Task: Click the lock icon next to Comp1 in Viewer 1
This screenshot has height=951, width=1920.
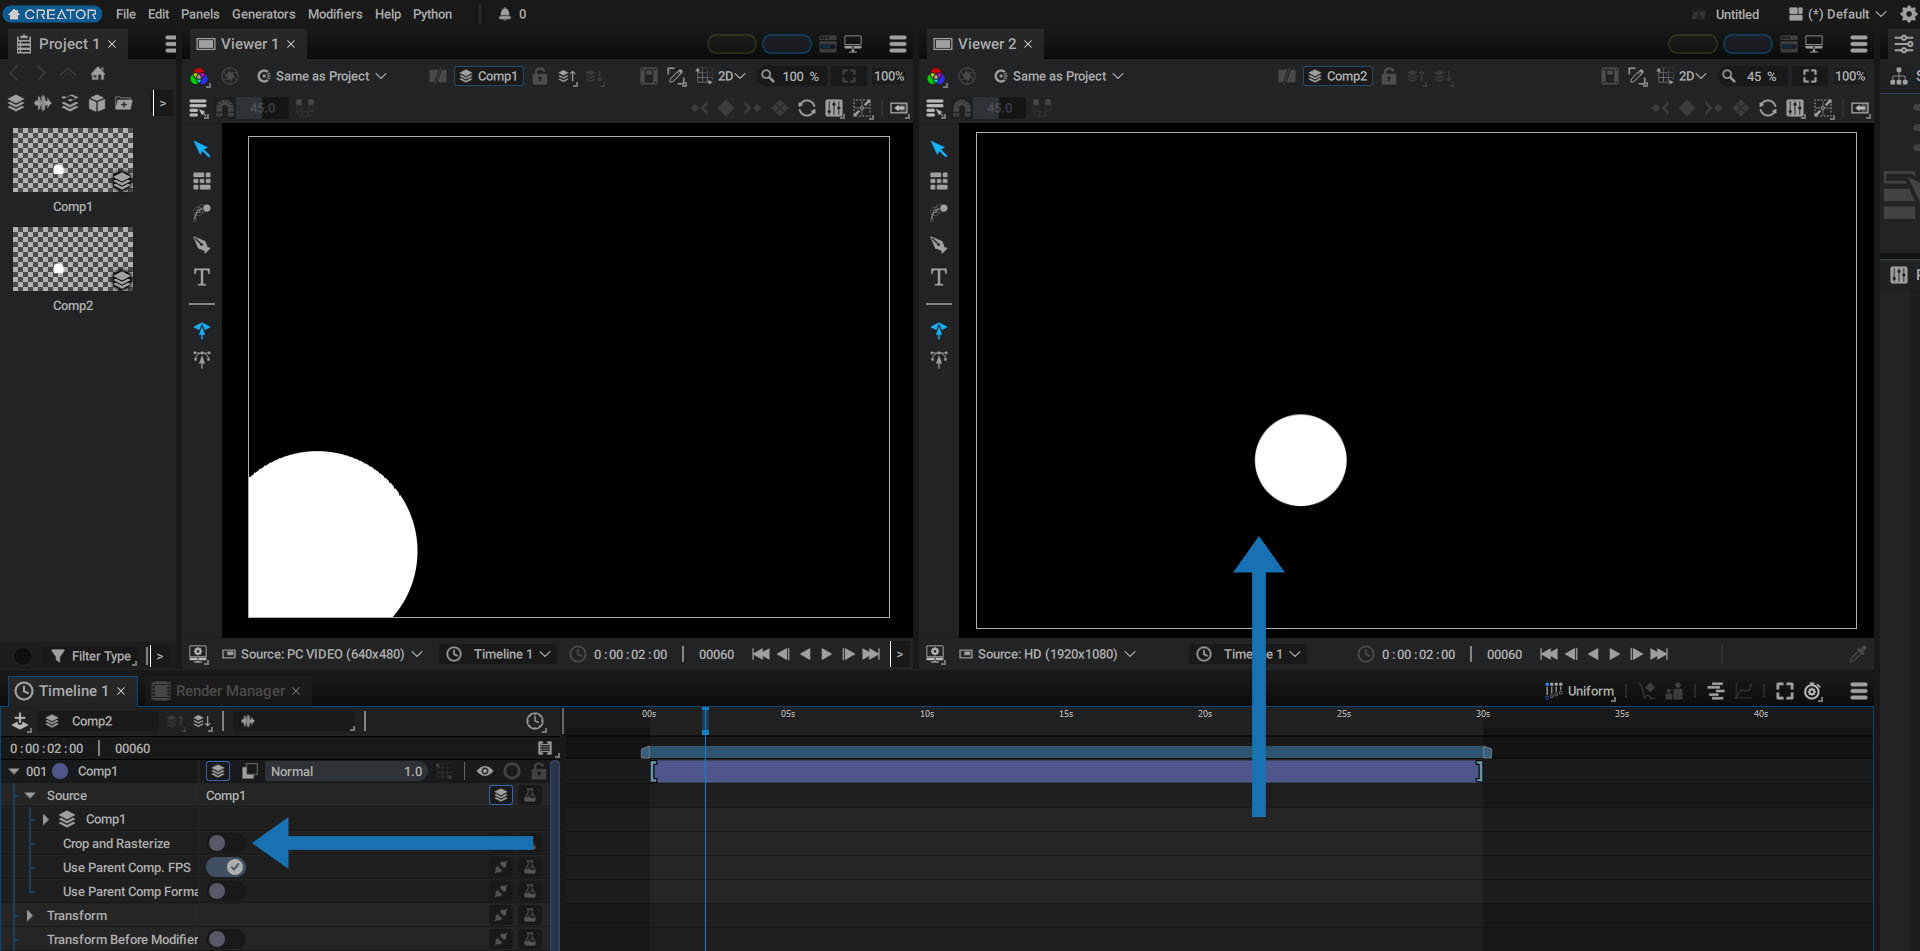Action: [540, 76]
